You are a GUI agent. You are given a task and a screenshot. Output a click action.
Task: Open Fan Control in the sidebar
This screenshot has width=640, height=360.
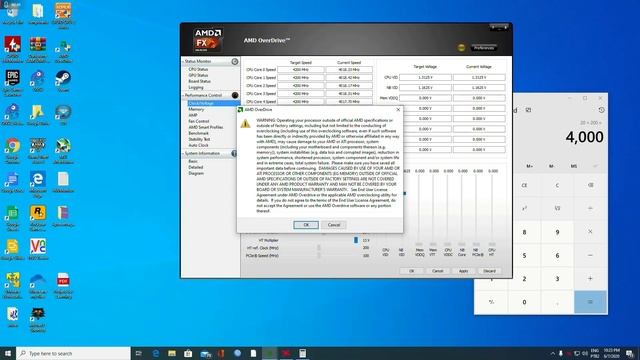(x=199, y=121)
